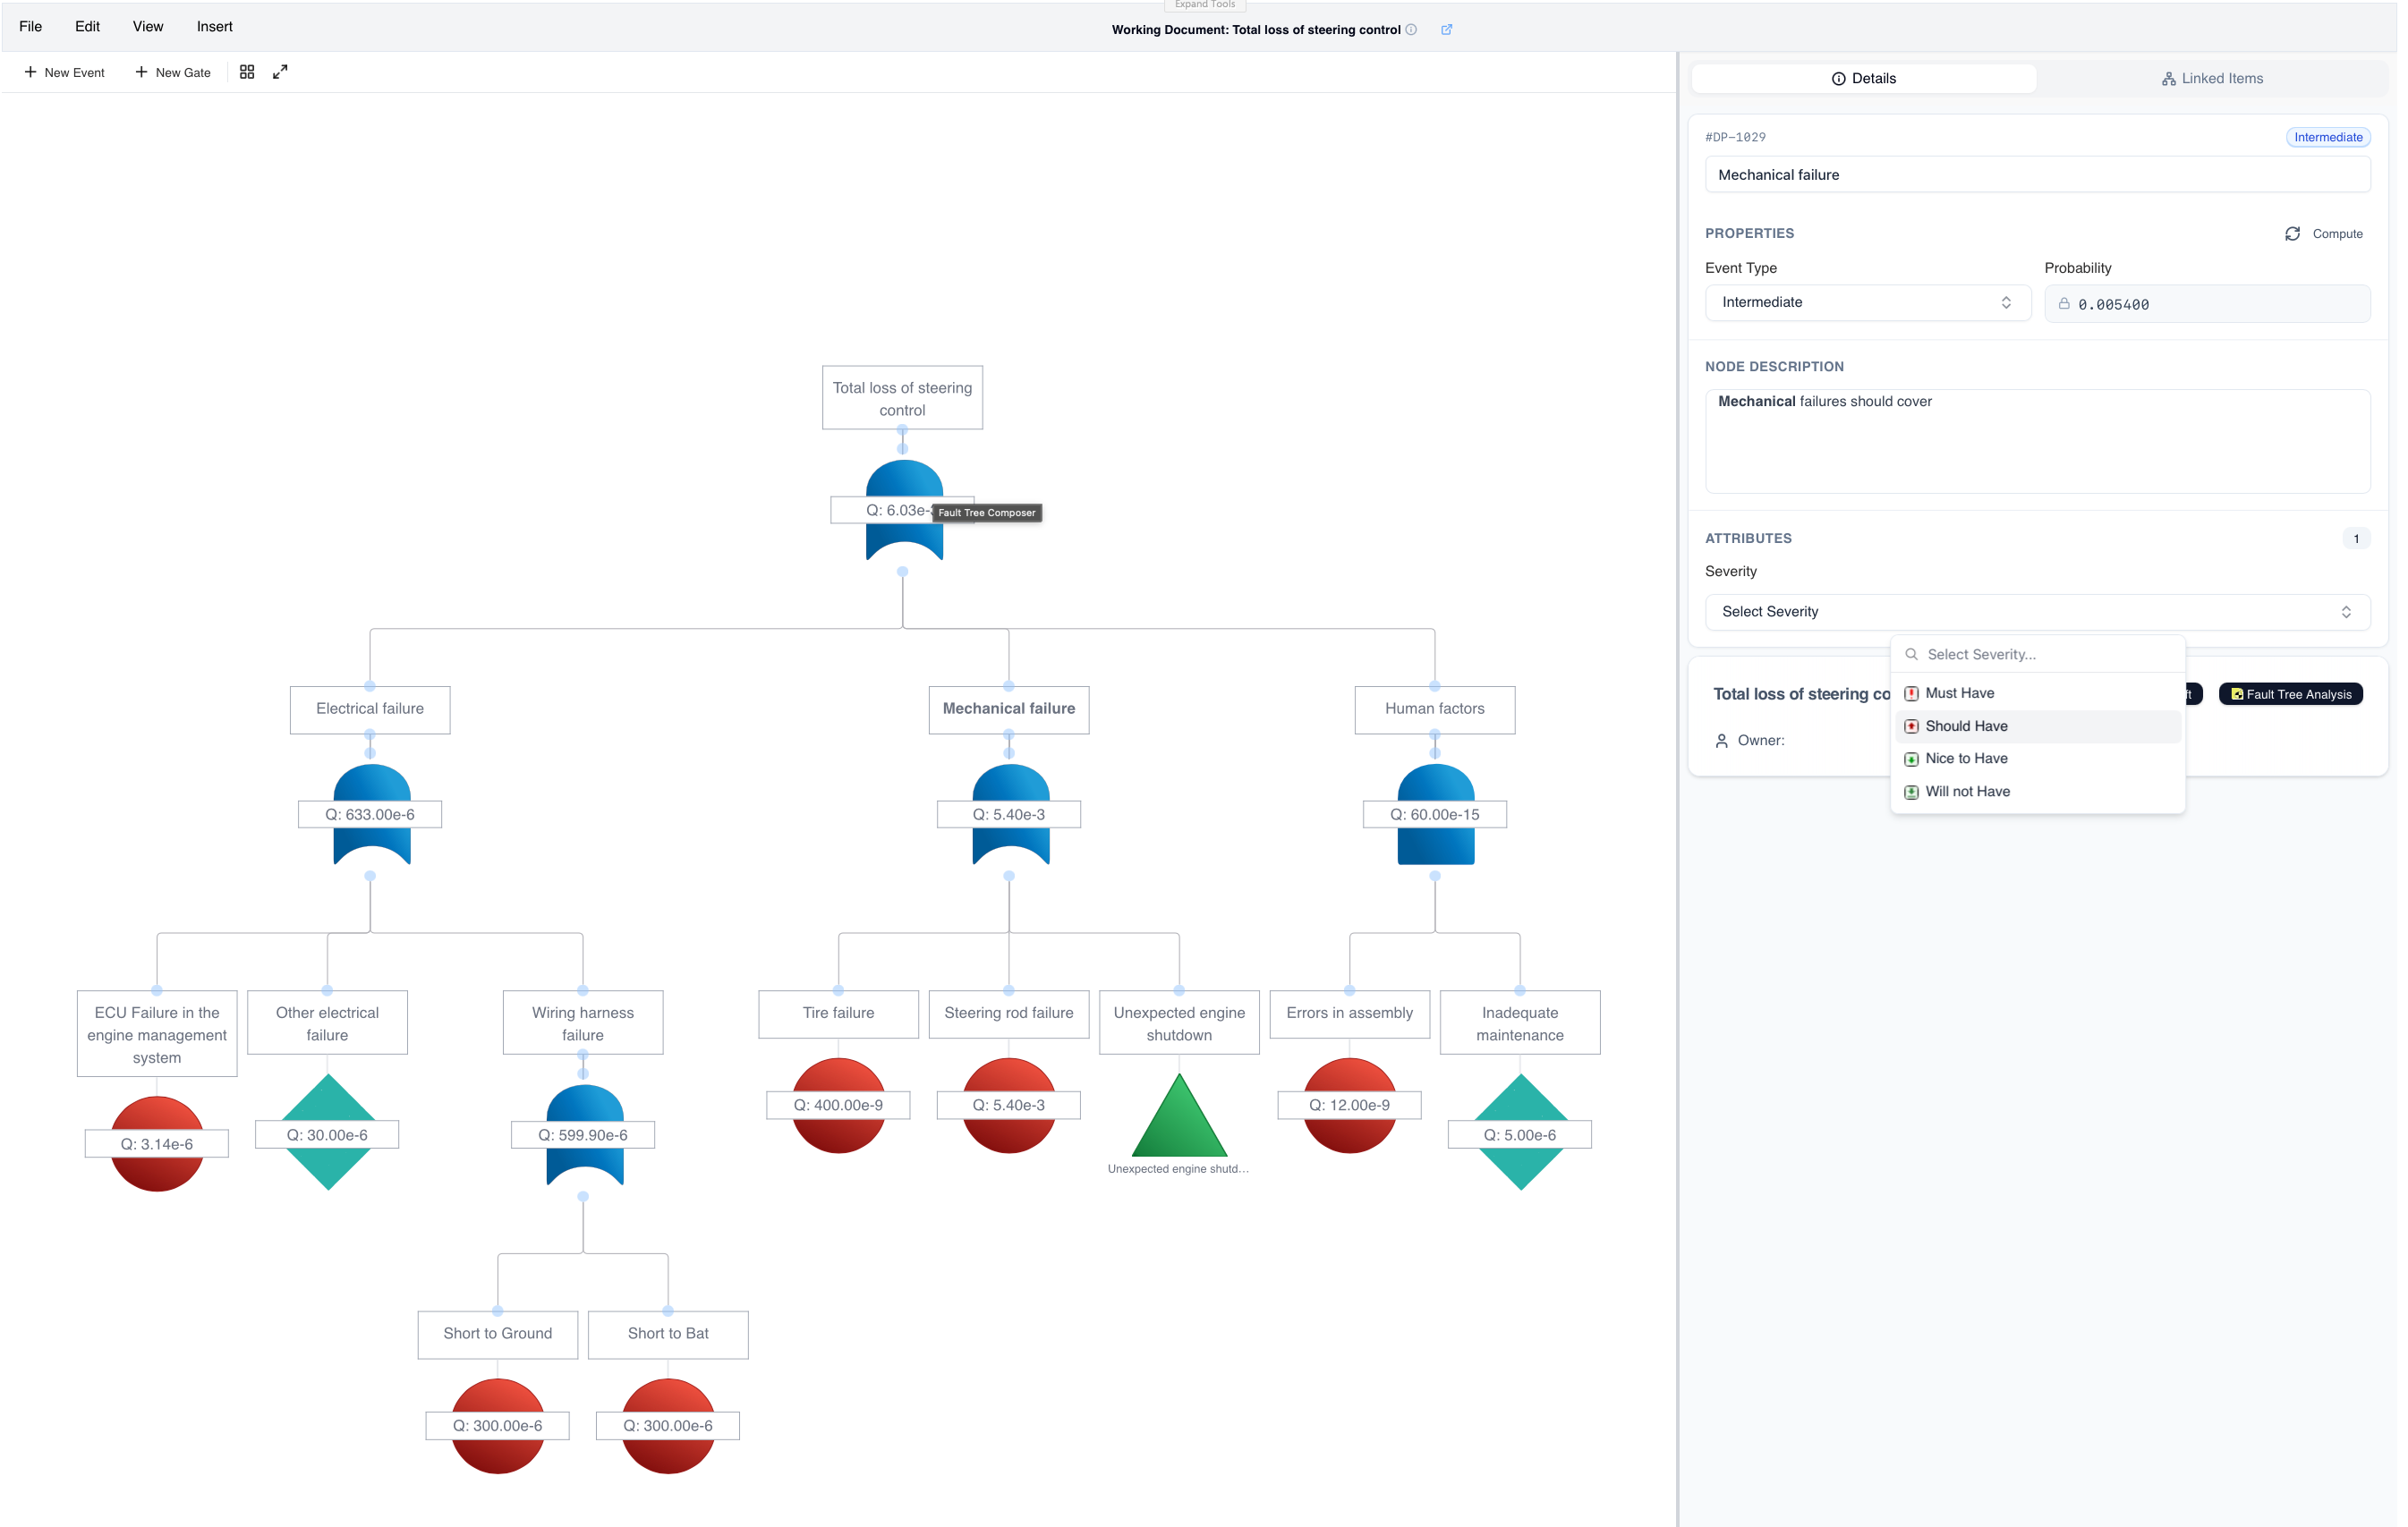Screen dimensions: 2408x1527
Task: Choose the Will not Have severity option
Action: 1967,791
